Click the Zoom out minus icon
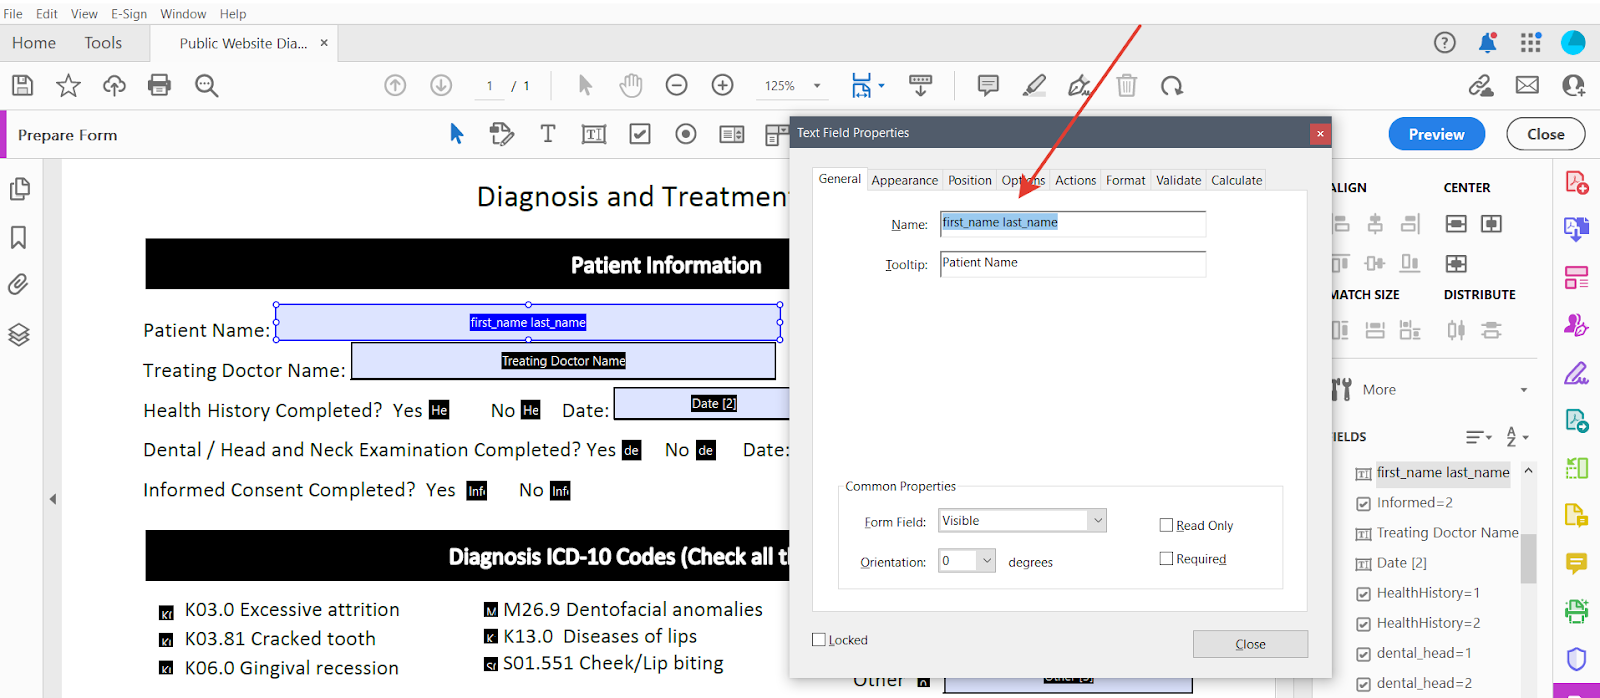 coord(677,86)
